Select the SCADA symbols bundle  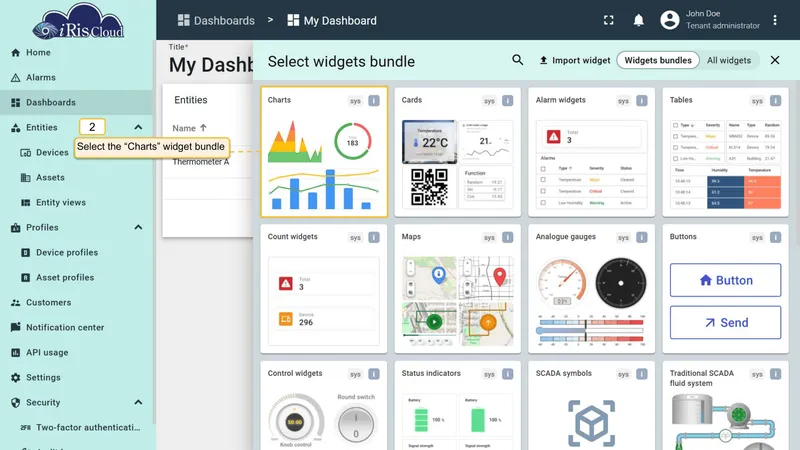pos(591,406)
